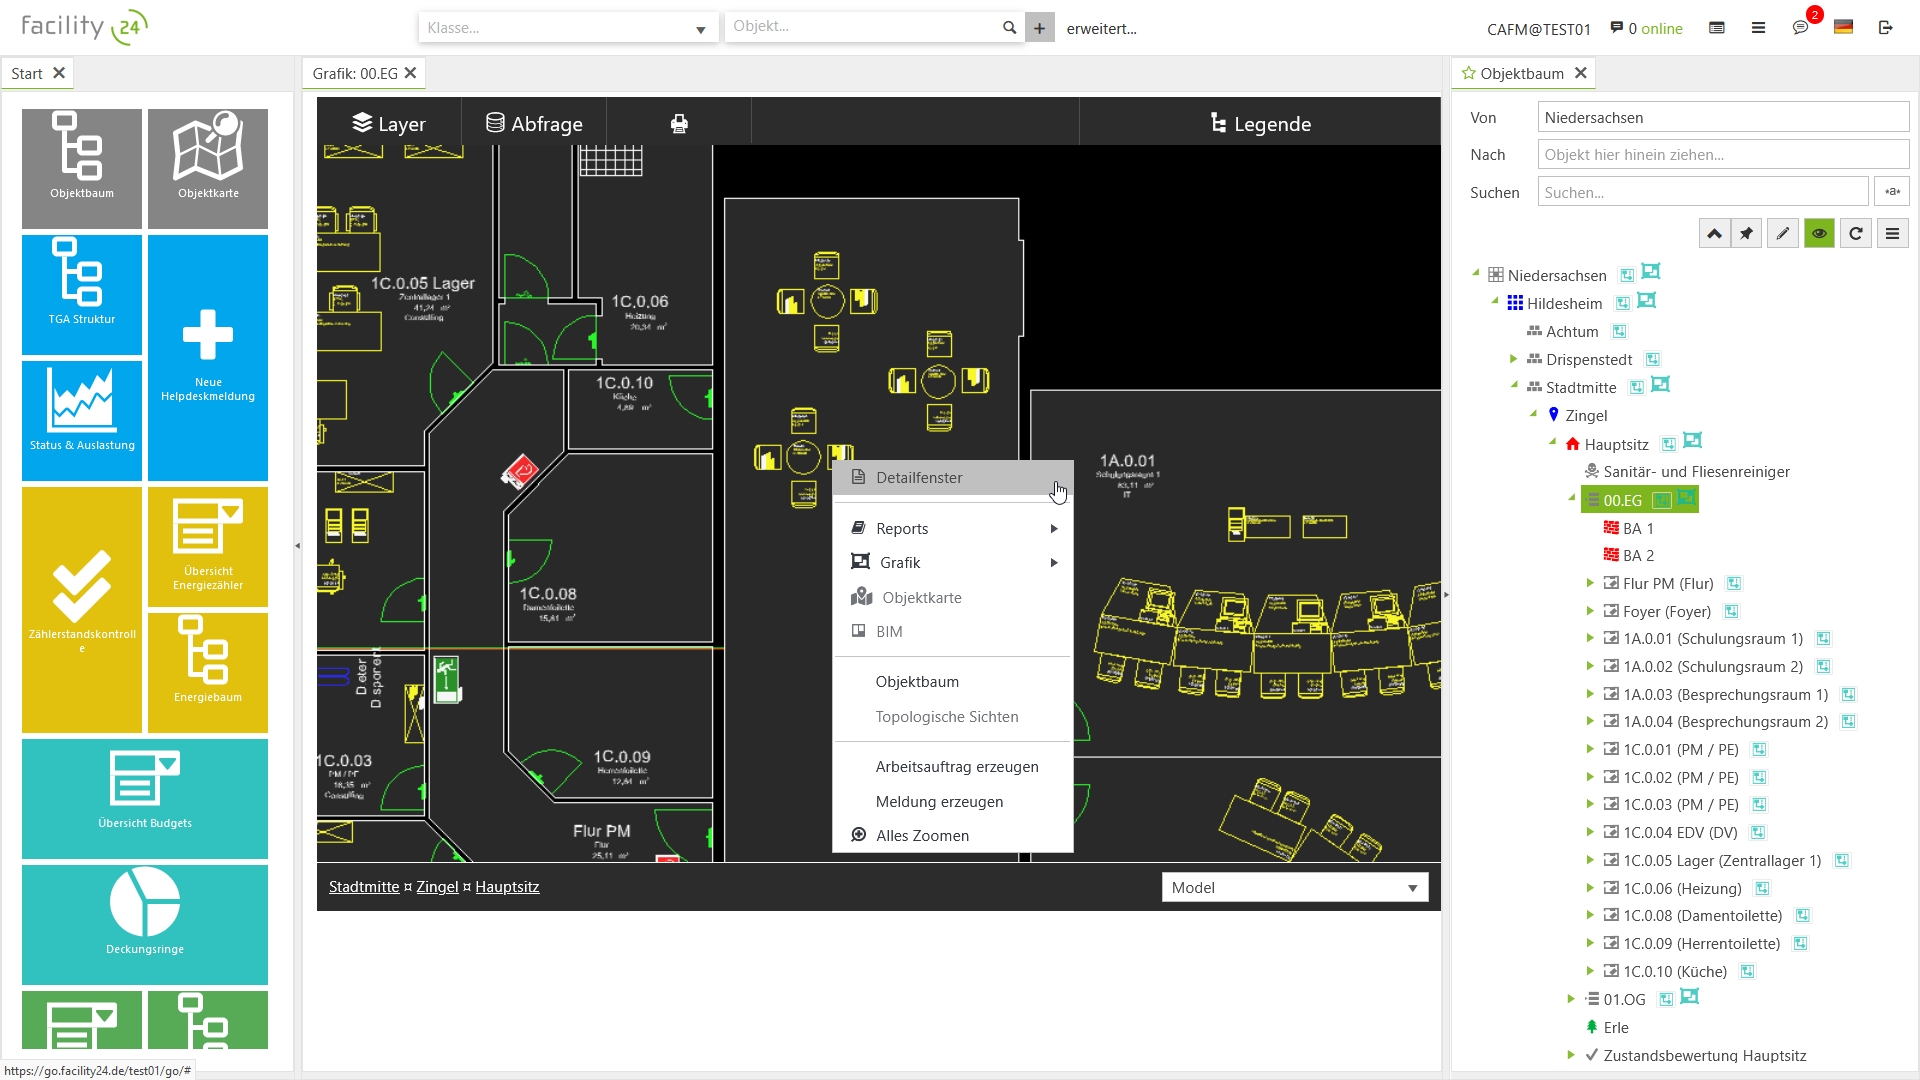1920x1080 pixels.
Task: Open the Model dropdown
Action: tap(1294, 888)
